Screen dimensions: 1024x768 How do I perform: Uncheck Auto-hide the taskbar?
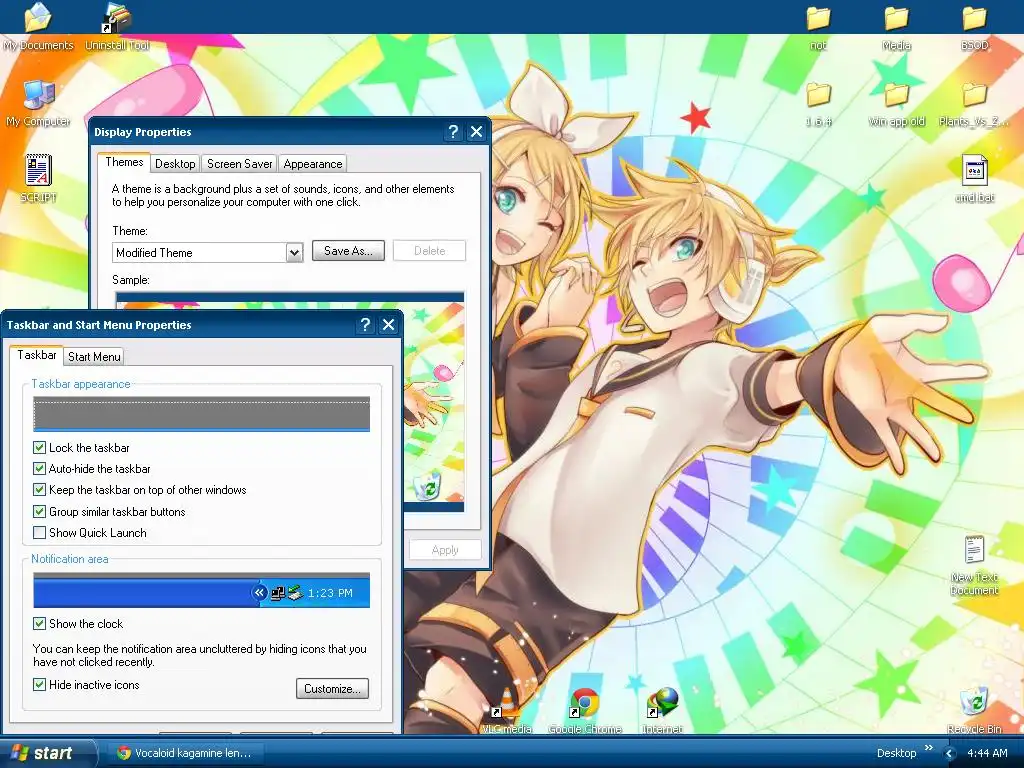(x=39, y=468)
